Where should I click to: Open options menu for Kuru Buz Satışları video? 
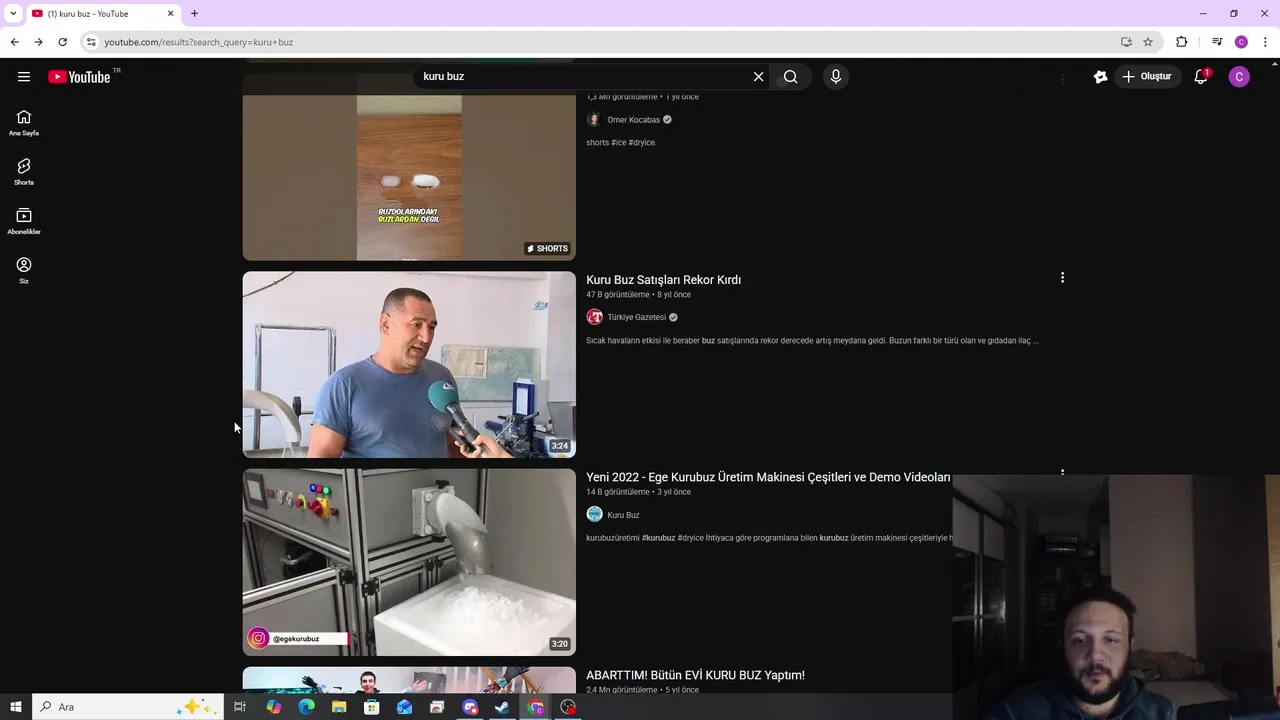[1062, 278]
